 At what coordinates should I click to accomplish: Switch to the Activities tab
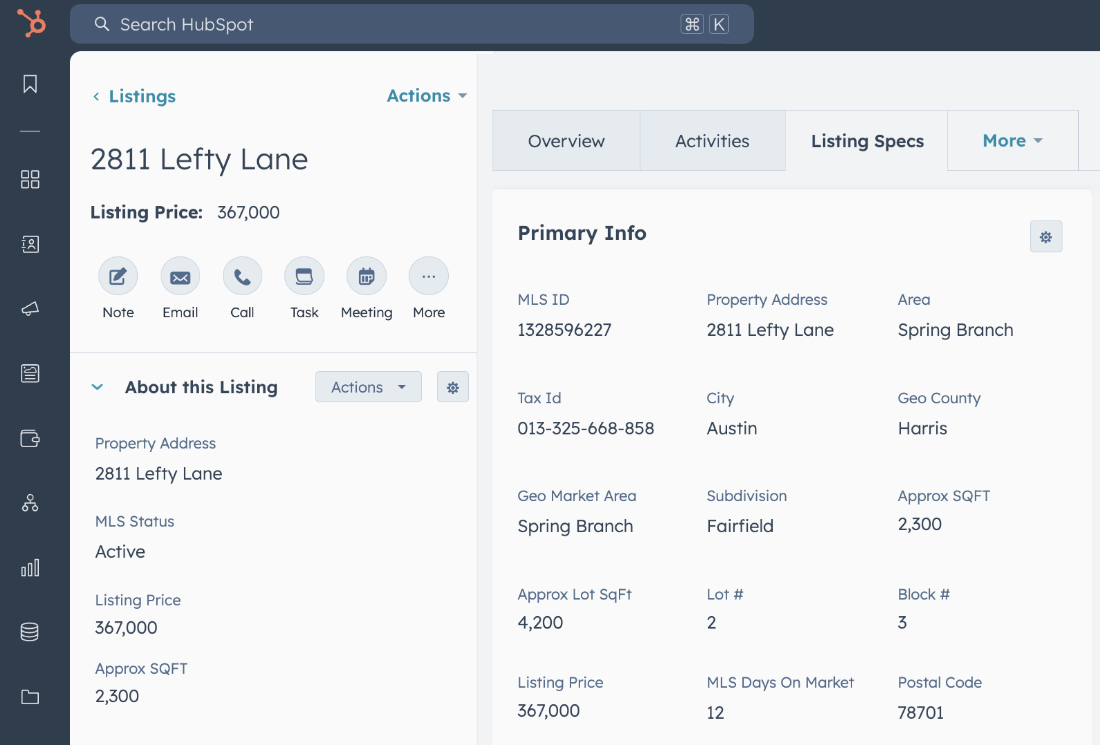(712, 141)
